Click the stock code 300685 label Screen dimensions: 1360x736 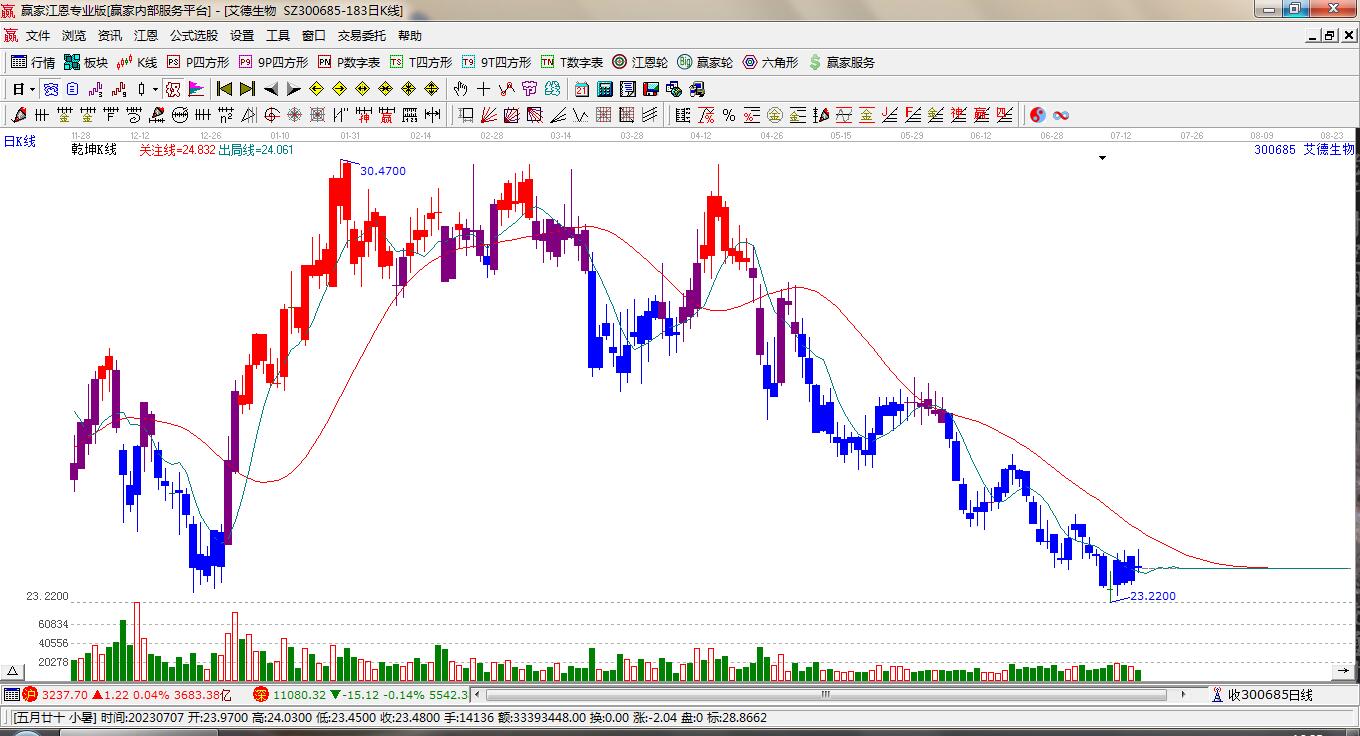point(1274,150)
